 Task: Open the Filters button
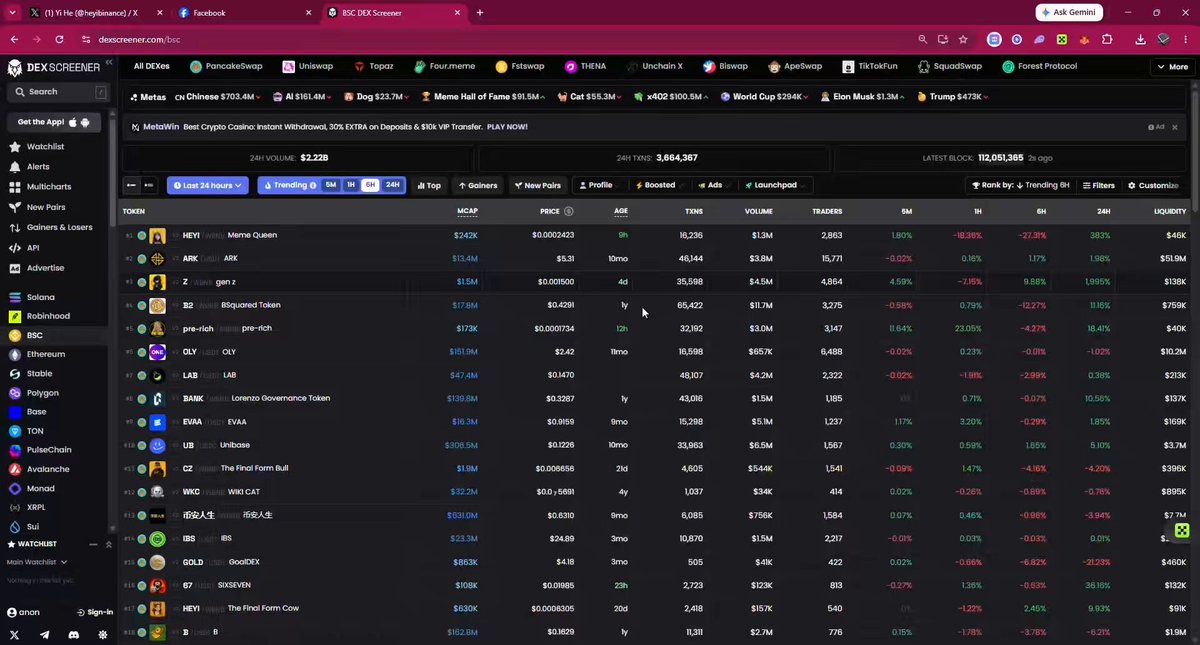pyautogui.click(x=1099, y=185)
